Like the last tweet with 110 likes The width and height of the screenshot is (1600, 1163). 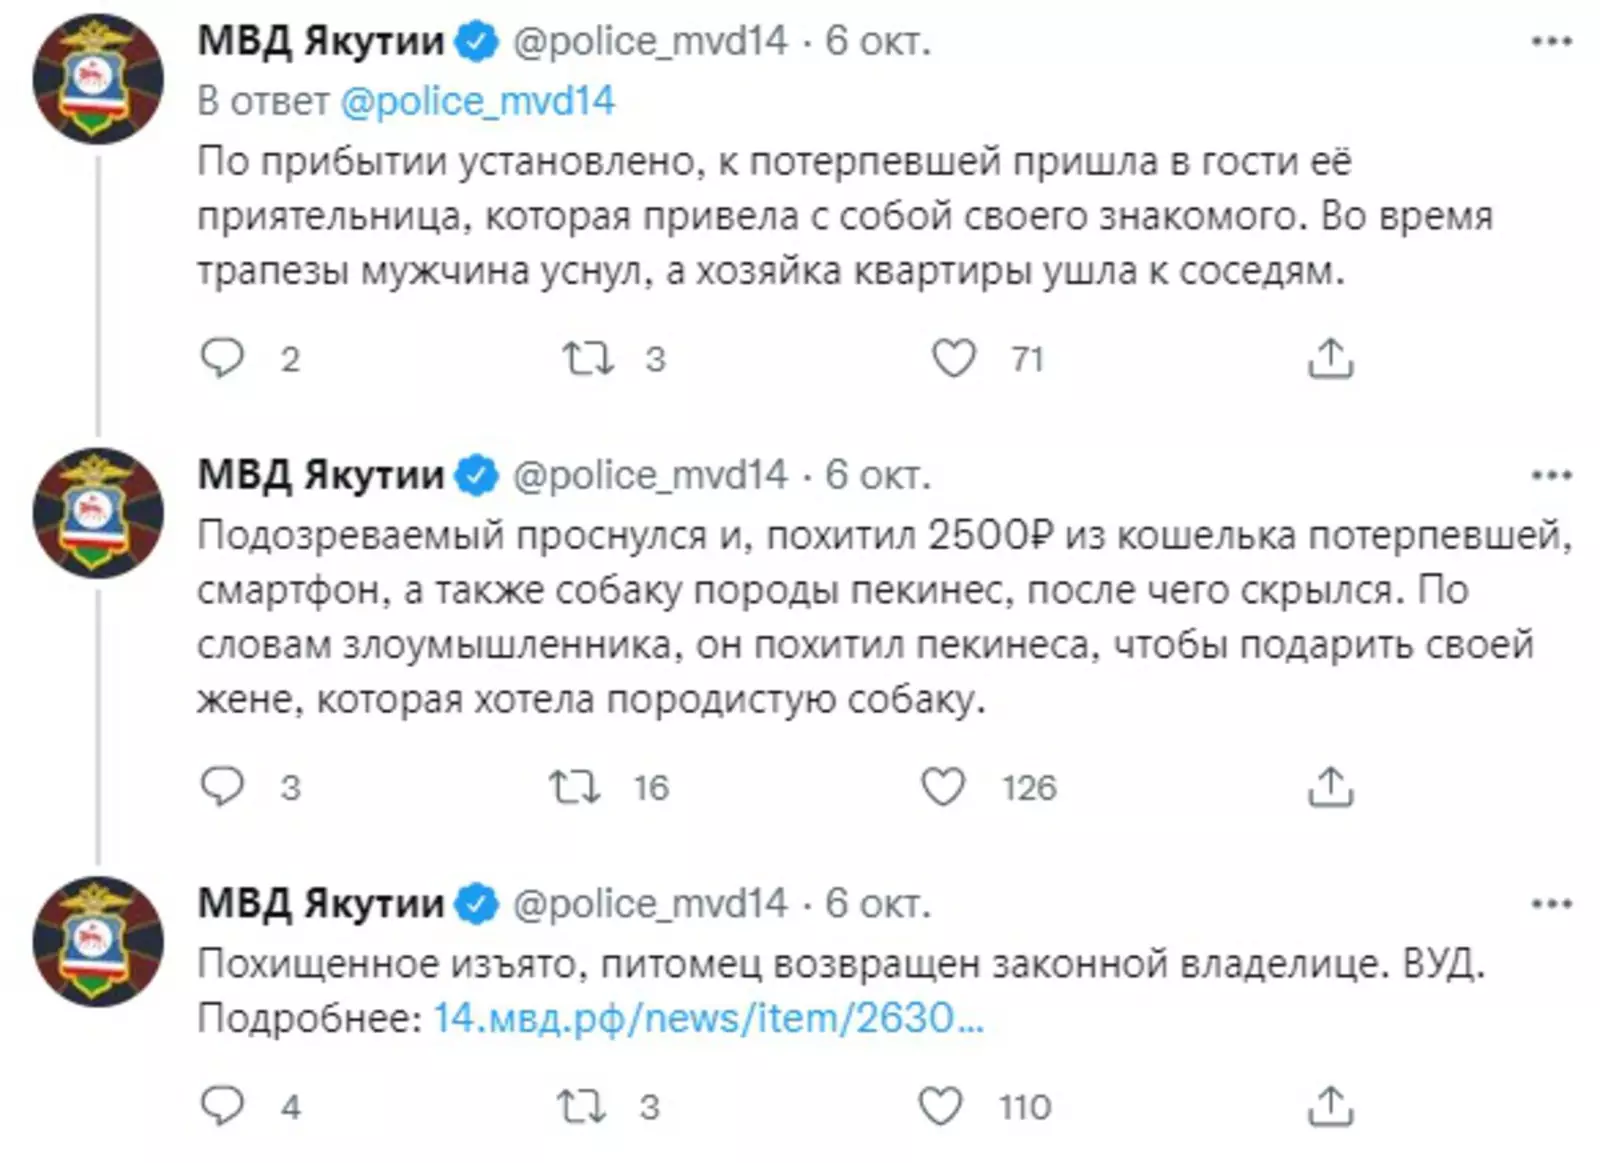click(940, 1106)
